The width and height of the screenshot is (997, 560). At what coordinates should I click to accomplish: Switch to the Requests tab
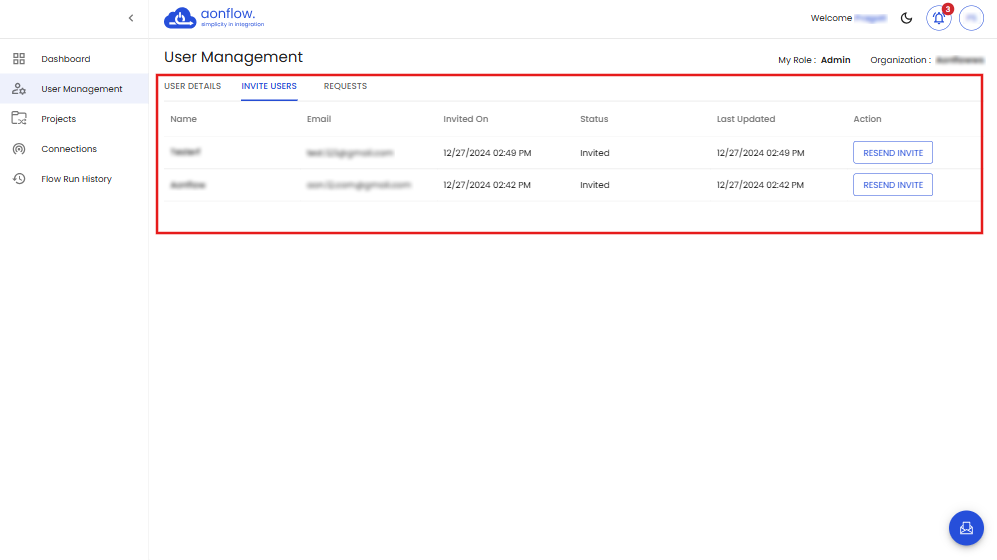[x=345, y=86]
